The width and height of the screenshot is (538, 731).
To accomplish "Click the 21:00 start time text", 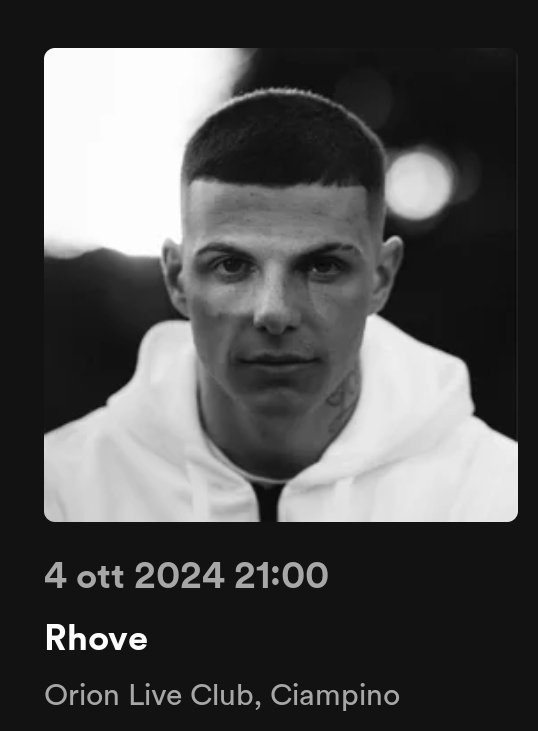I will tap(282, 575).
